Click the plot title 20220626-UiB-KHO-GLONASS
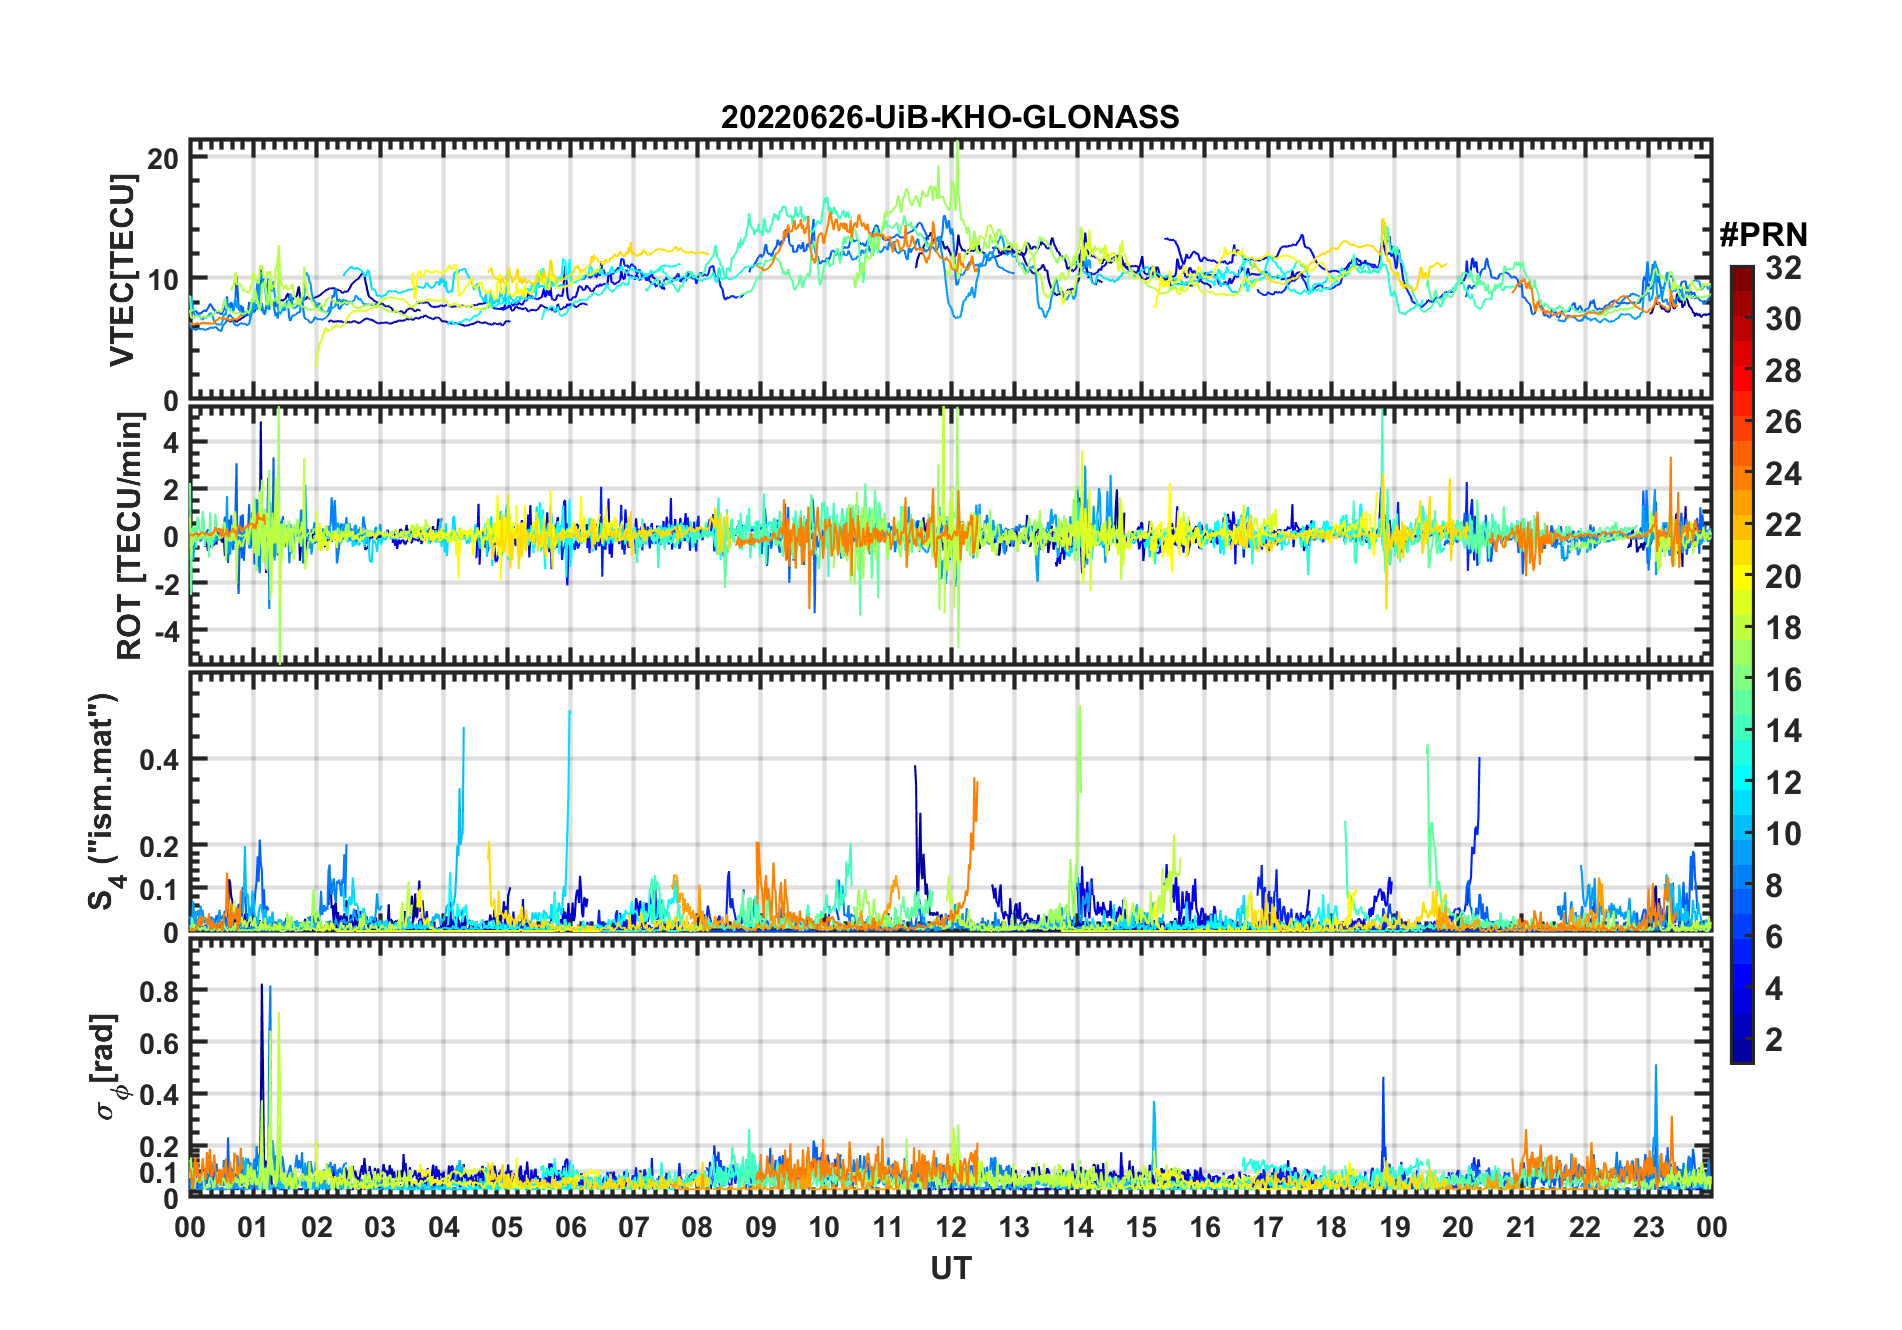1902x1330 pixels. (950, 118)
